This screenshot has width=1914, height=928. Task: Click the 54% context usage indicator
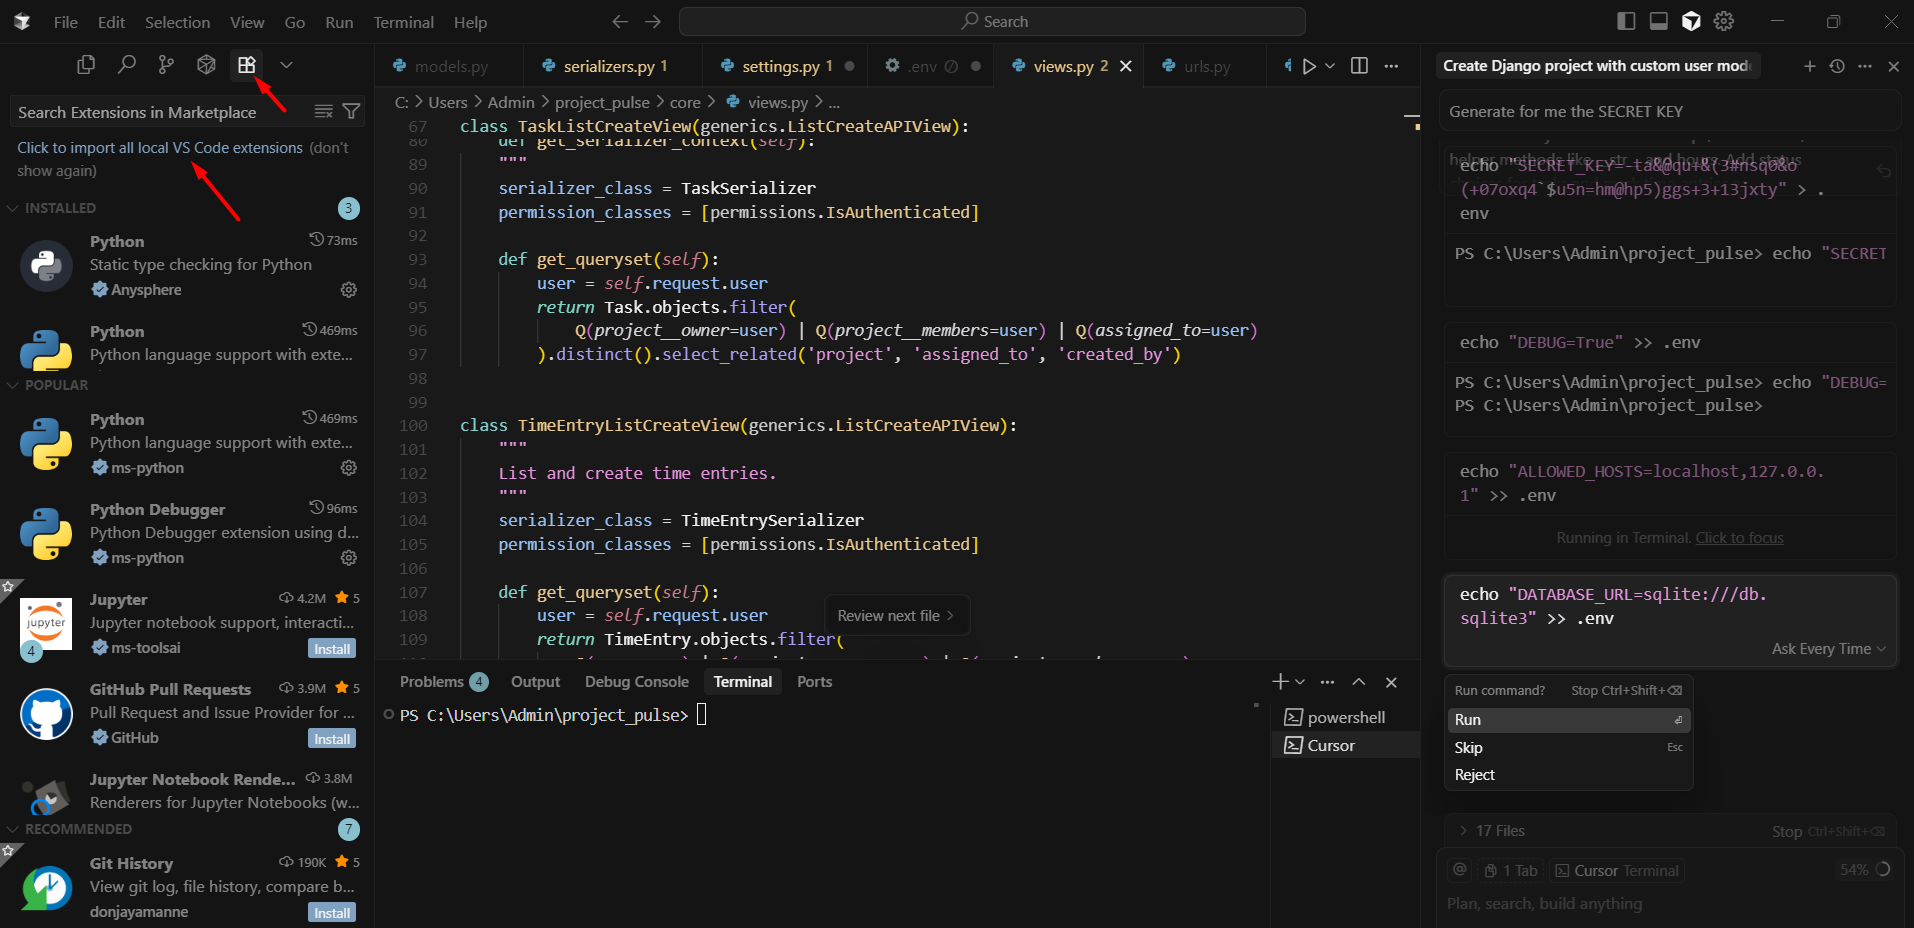click(x=1865, y=870)
